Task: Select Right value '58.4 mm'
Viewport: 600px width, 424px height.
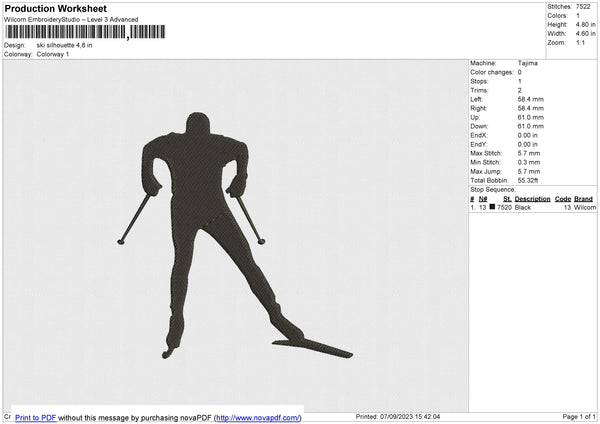Action: [x=531, y=108]
